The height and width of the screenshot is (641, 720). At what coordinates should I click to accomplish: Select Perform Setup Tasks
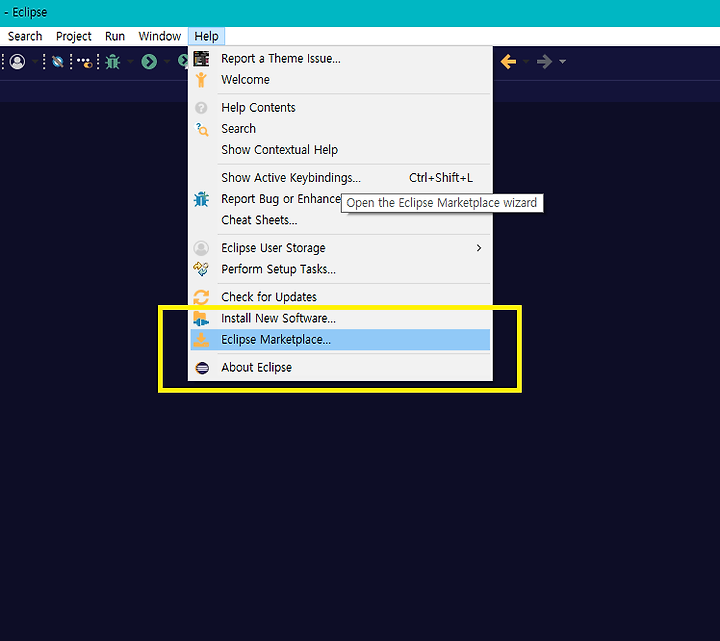(x=340, y=269)
